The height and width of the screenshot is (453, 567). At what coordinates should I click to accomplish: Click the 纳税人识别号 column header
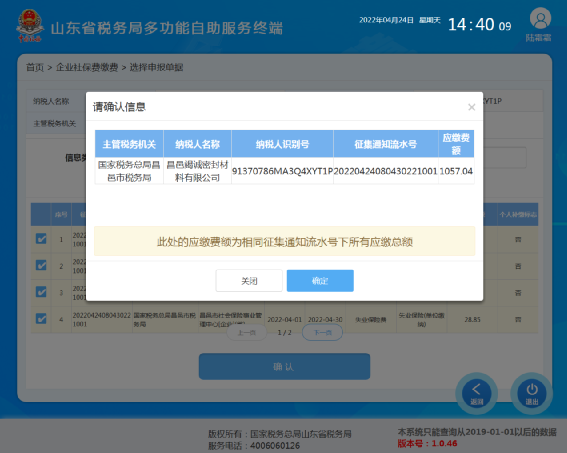tap(282, 144)
